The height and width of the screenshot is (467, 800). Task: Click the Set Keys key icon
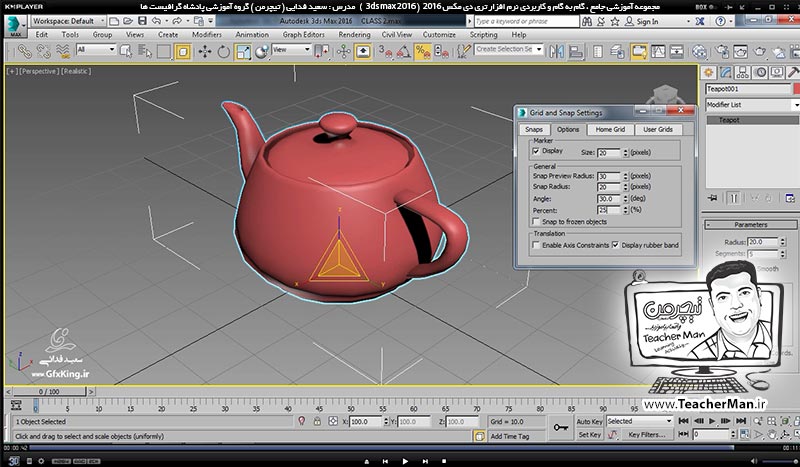point(561,428)
